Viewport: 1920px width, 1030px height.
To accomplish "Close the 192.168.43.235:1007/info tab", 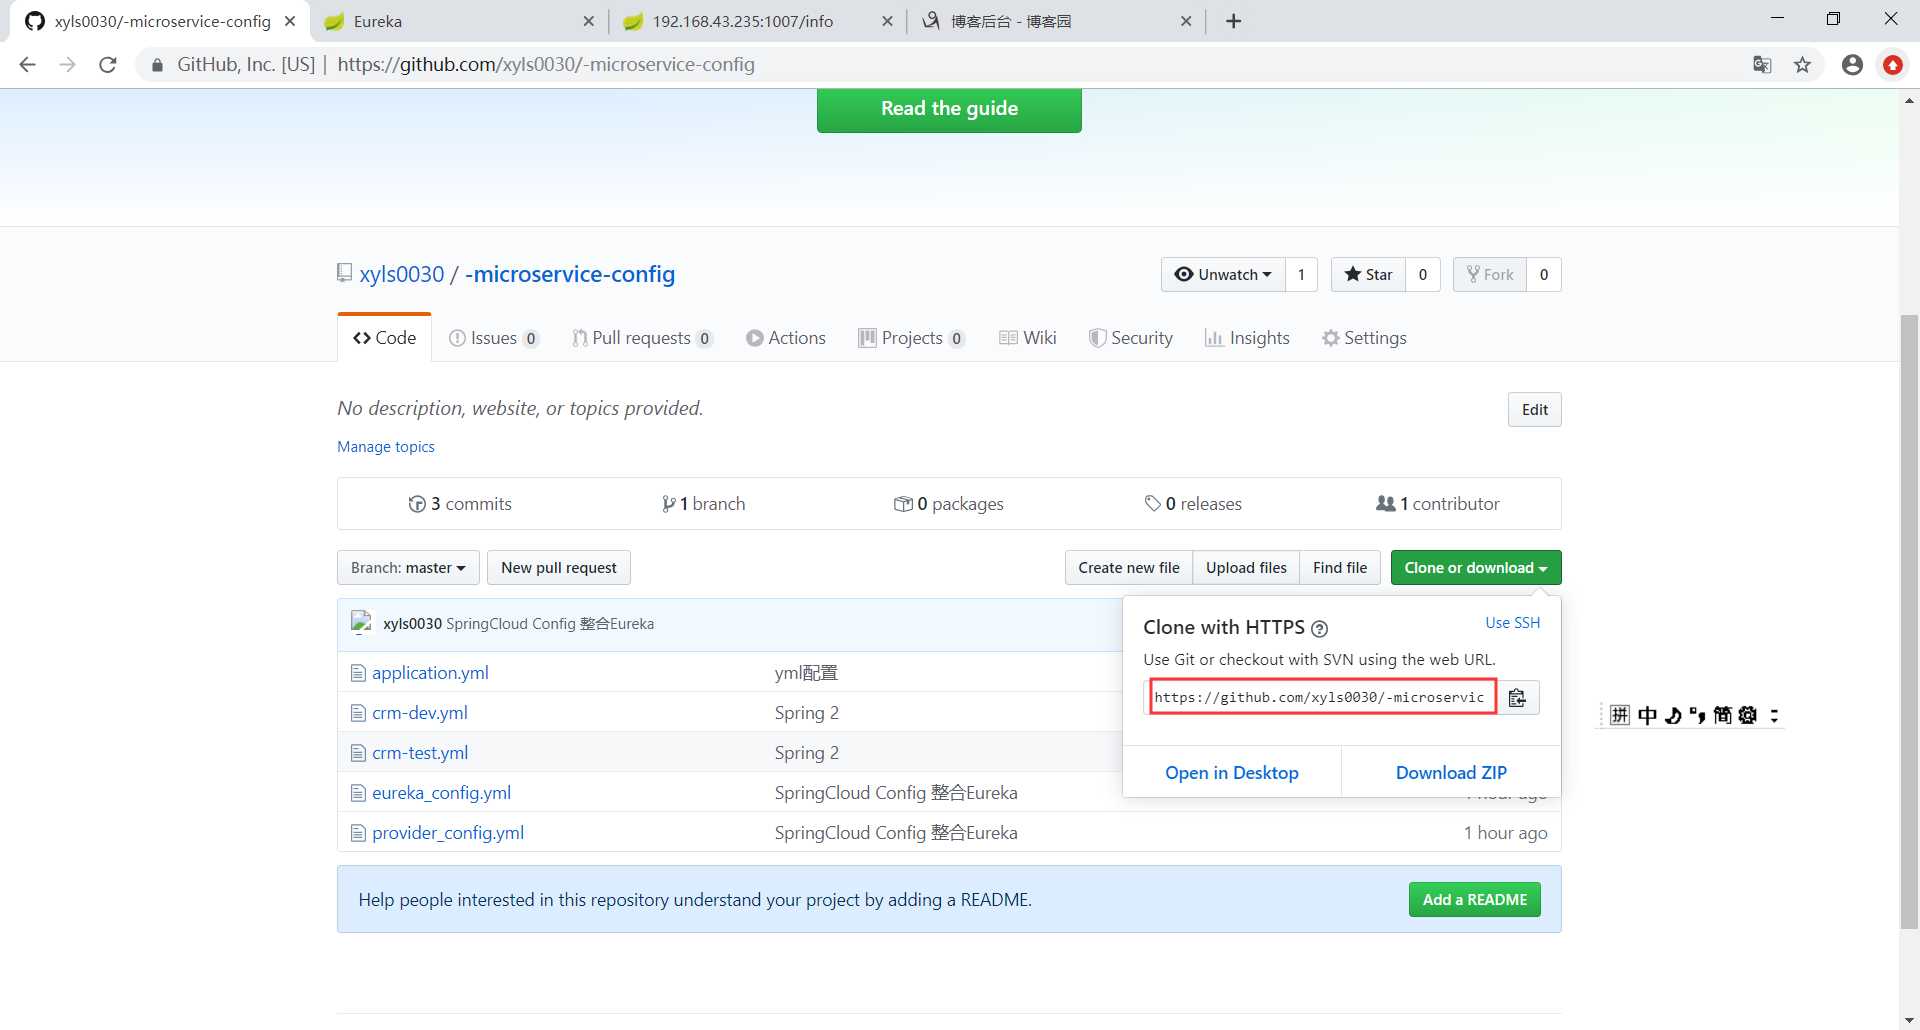I will point(887,21).
